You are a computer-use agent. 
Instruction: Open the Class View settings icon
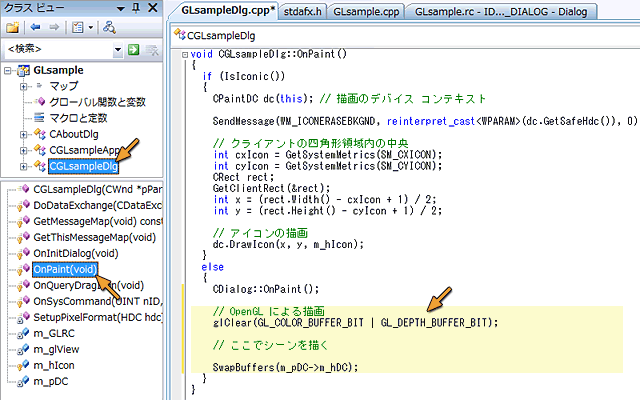point(78,27)
